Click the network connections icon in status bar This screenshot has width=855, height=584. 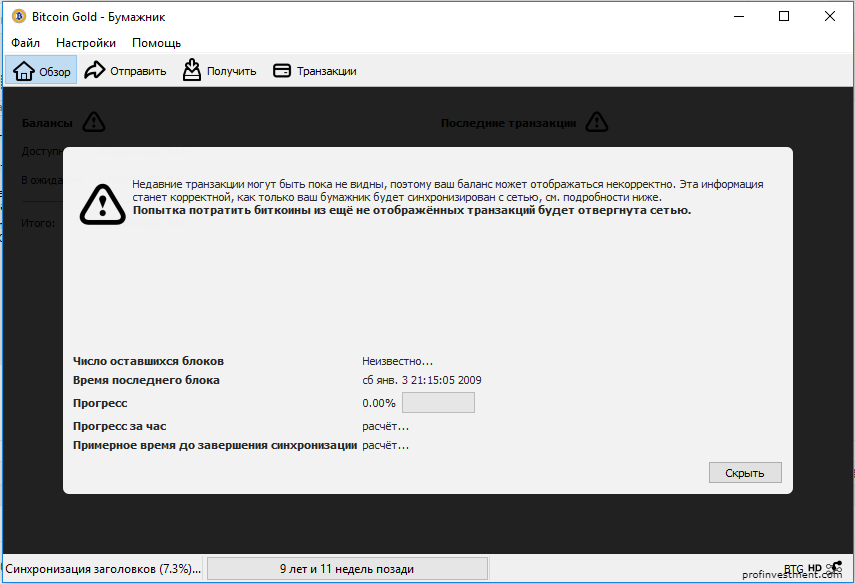834,568
